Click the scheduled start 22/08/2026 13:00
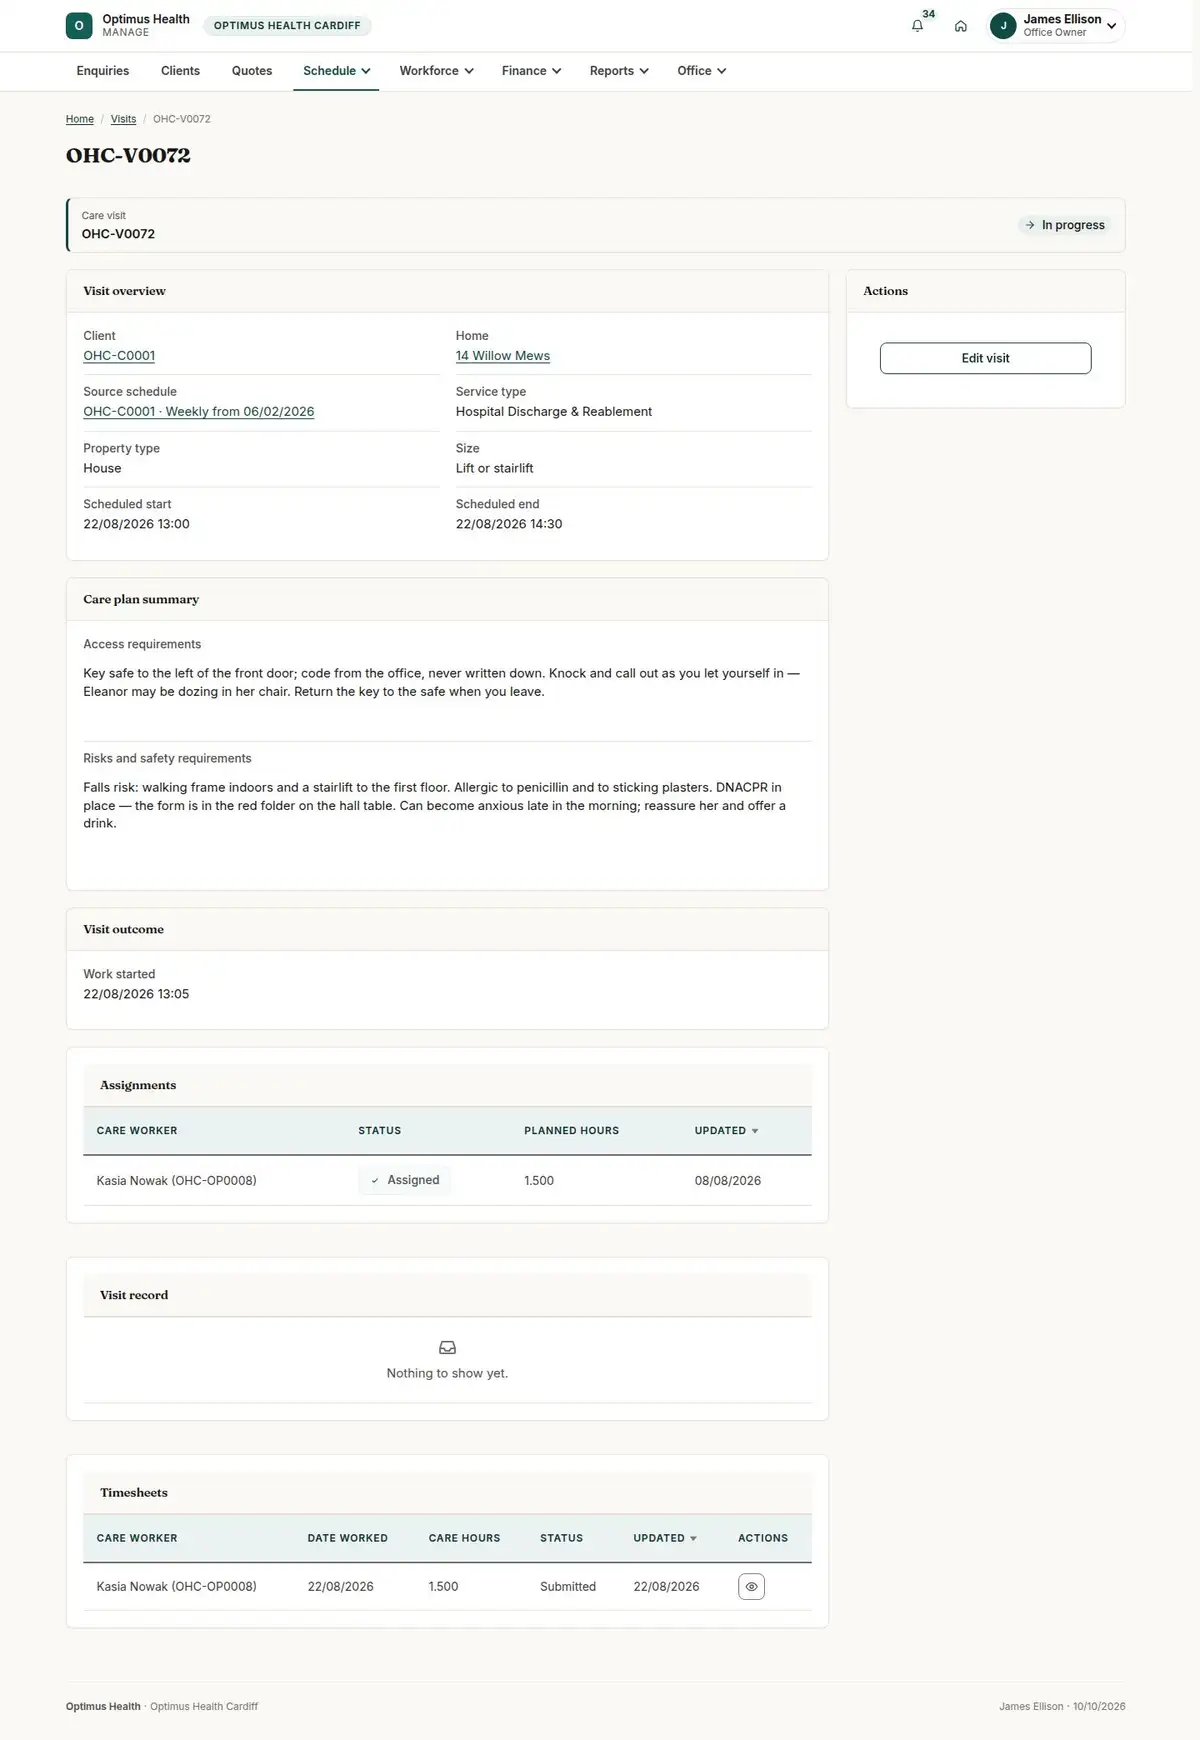 pos(136,524)
